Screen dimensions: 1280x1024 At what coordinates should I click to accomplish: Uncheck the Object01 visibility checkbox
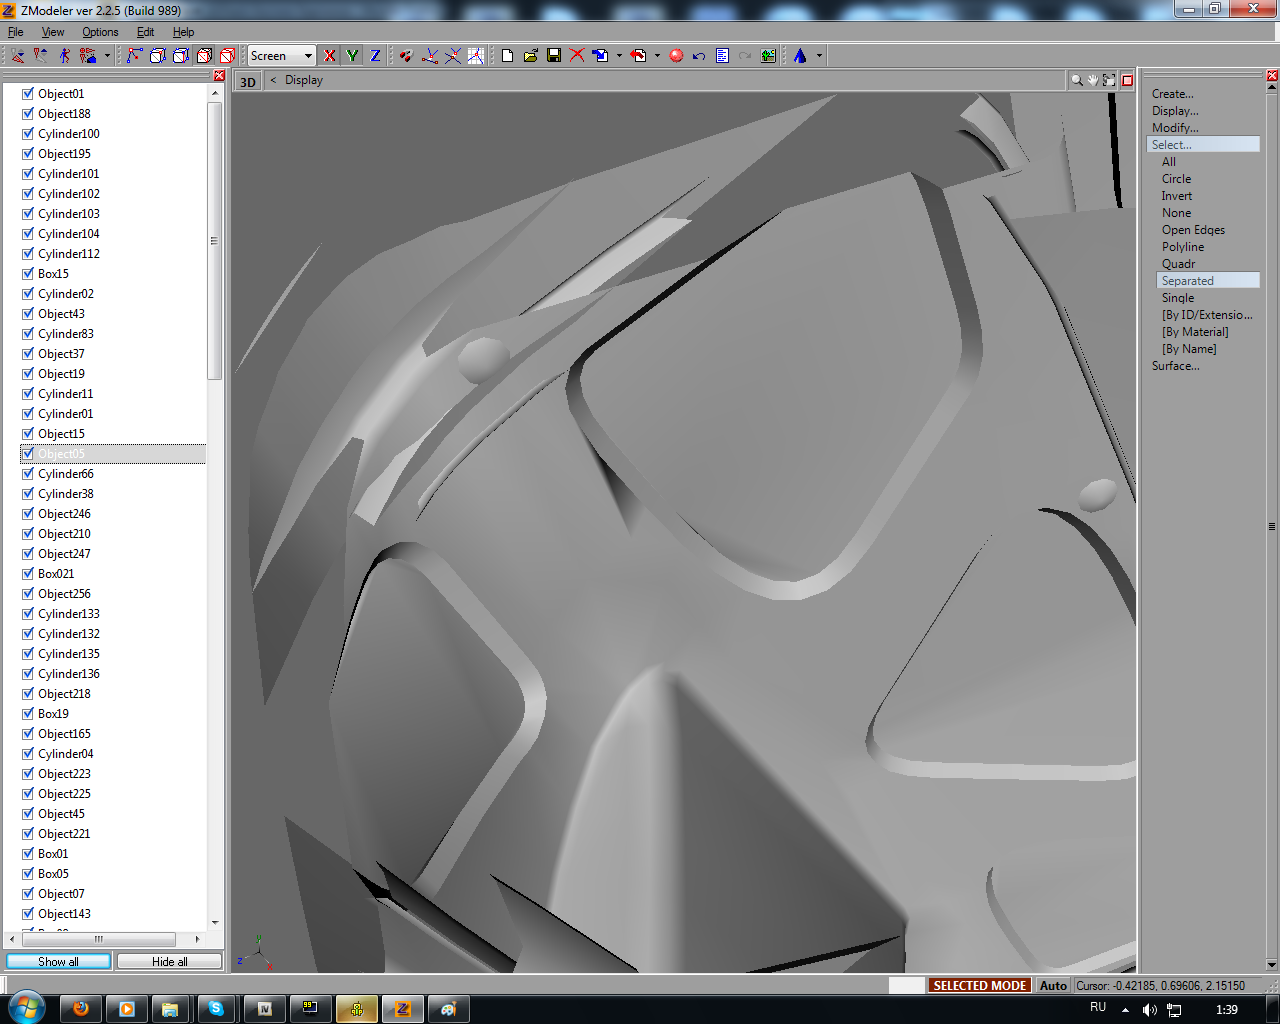(x=28, y=94)
